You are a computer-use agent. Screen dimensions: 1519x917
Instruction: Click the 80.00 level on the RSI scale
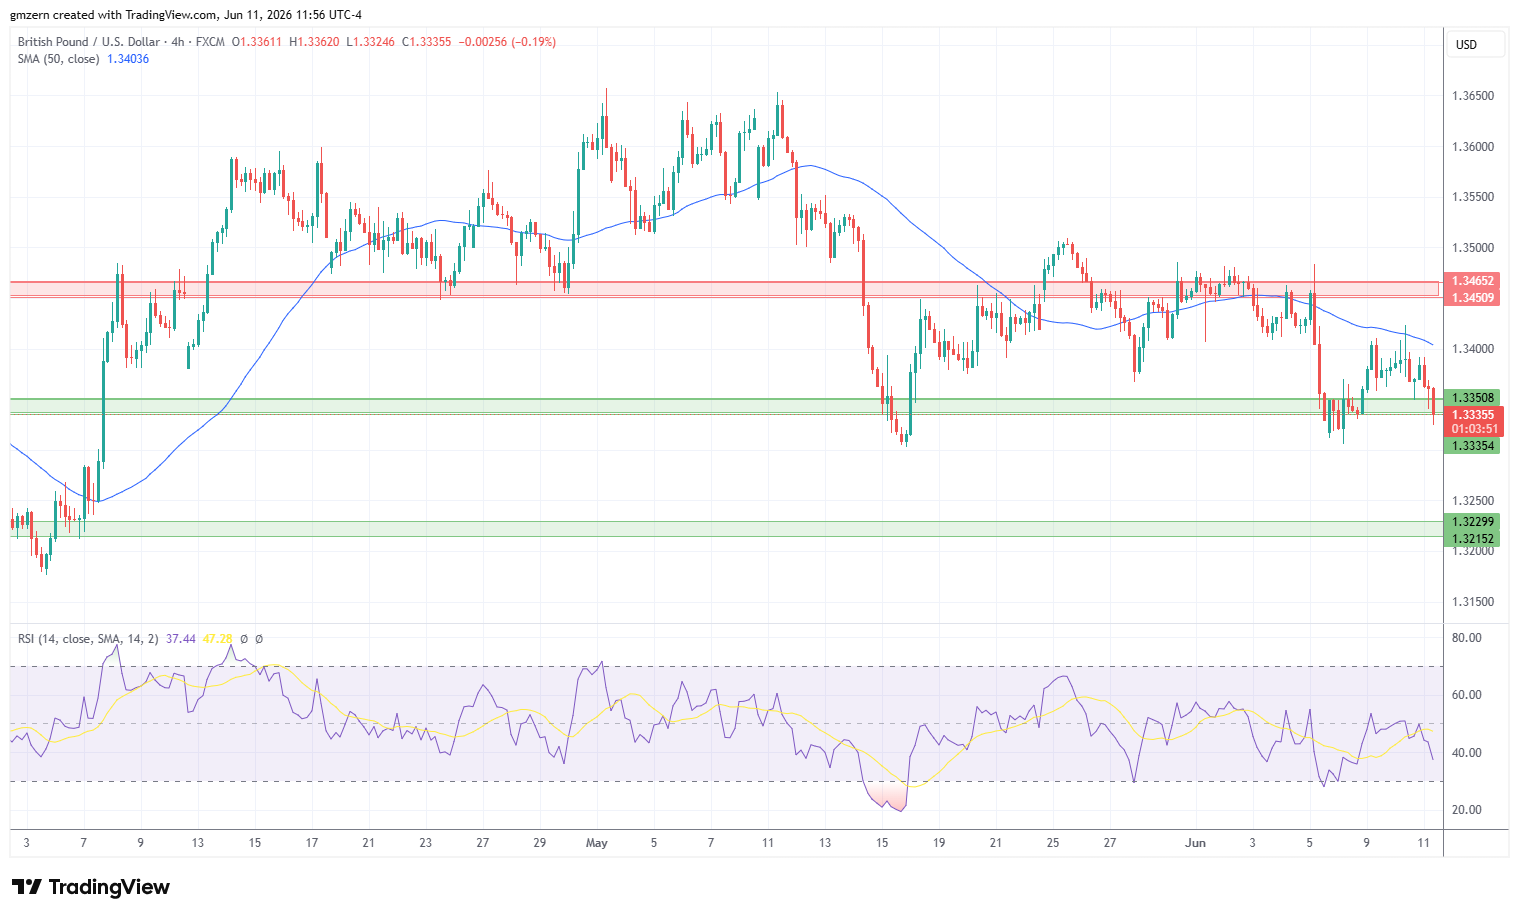[x=1467, y=638]
